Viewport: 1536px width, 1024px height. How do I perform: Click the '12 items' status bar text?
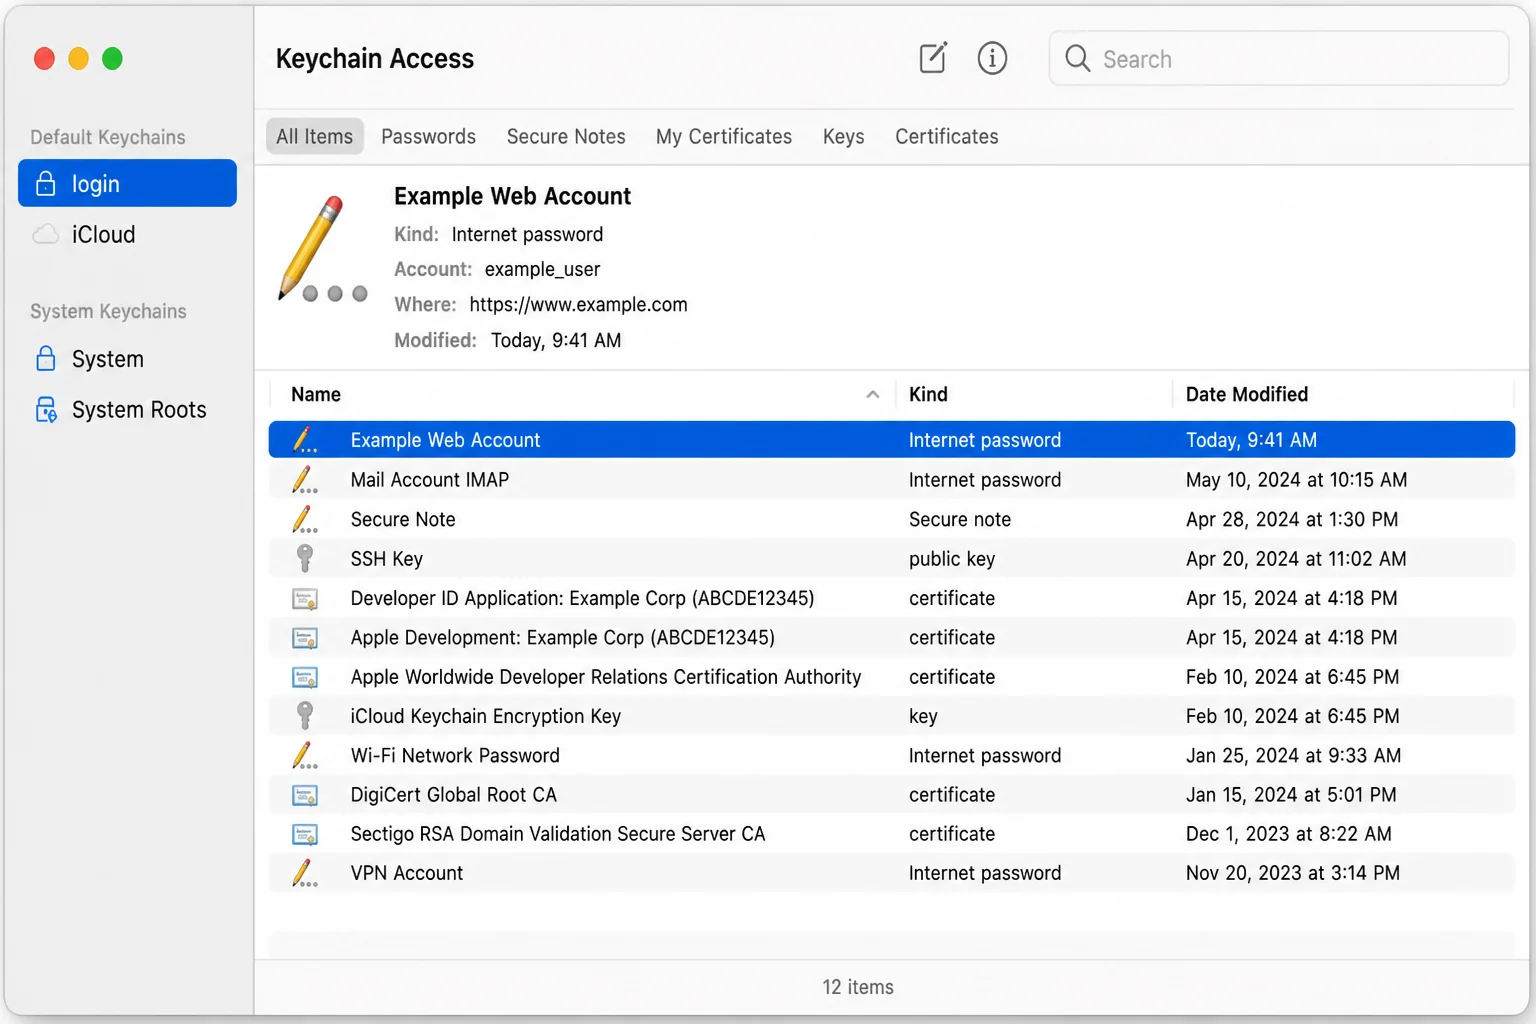[858, 987]
